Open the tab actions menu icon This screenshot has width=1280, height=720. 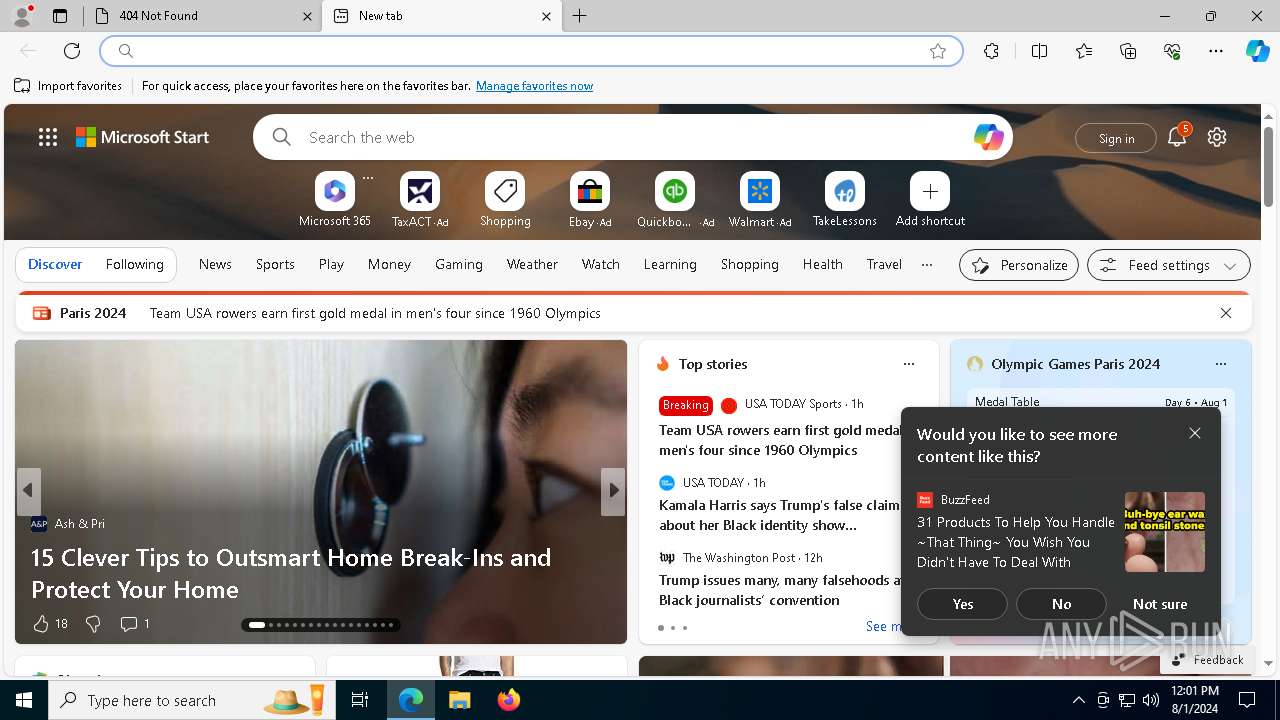[x=60, y=16]
